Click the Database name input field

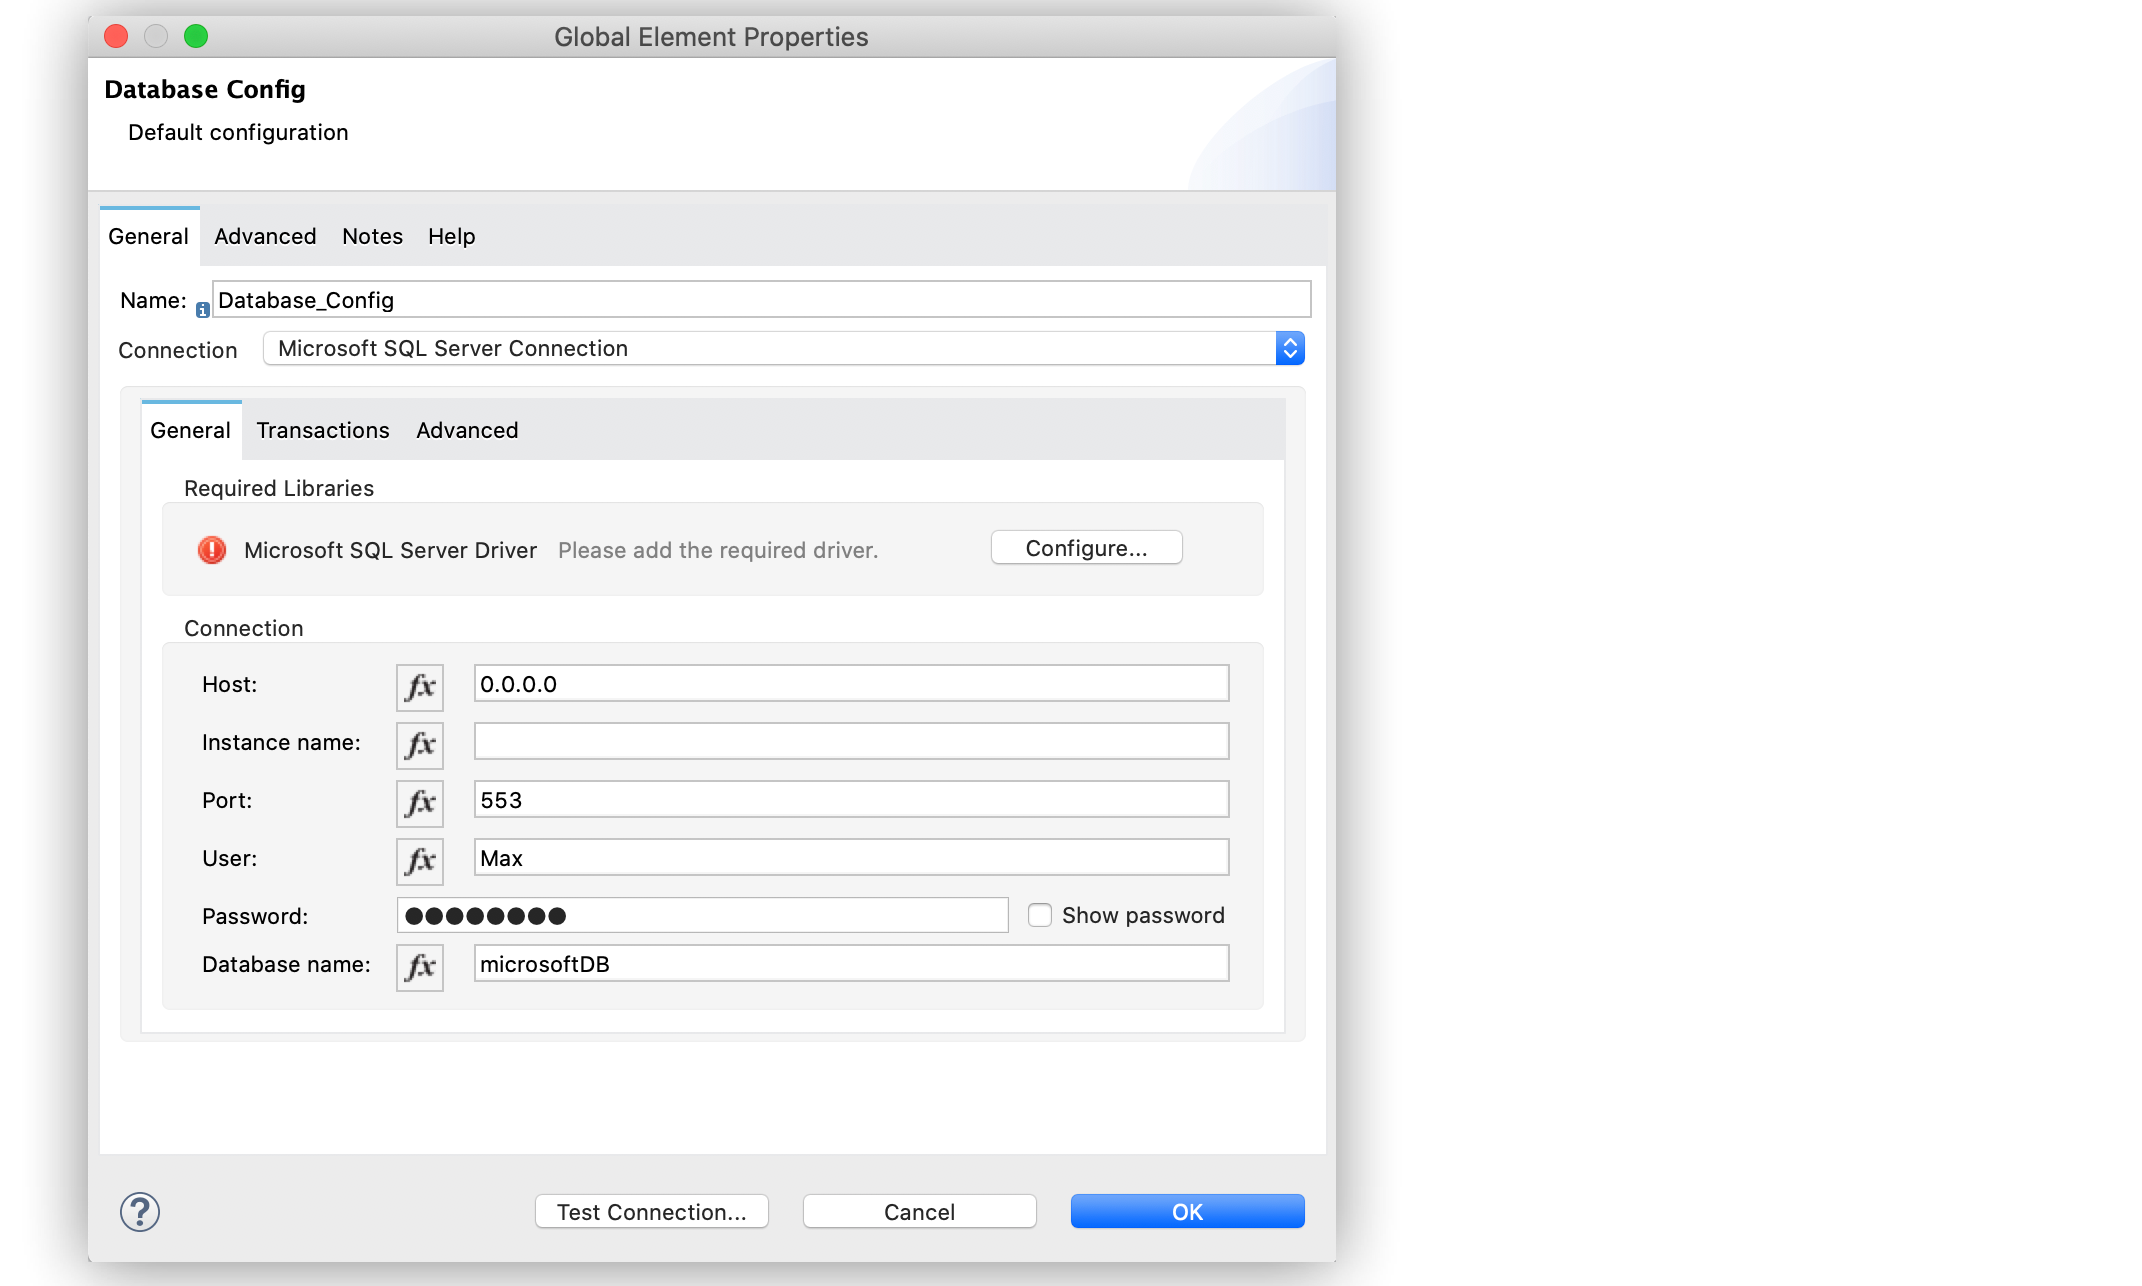coord(849,965)
